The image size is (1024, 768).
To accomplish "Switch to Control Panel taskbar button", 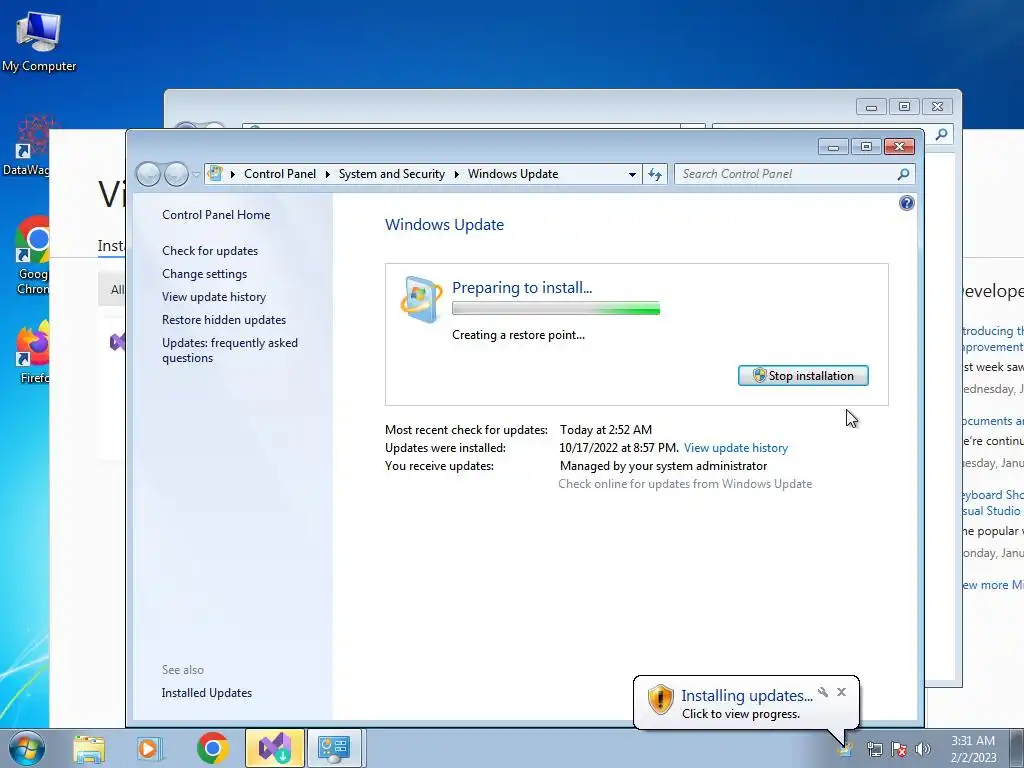I will [x=334, y=748].
